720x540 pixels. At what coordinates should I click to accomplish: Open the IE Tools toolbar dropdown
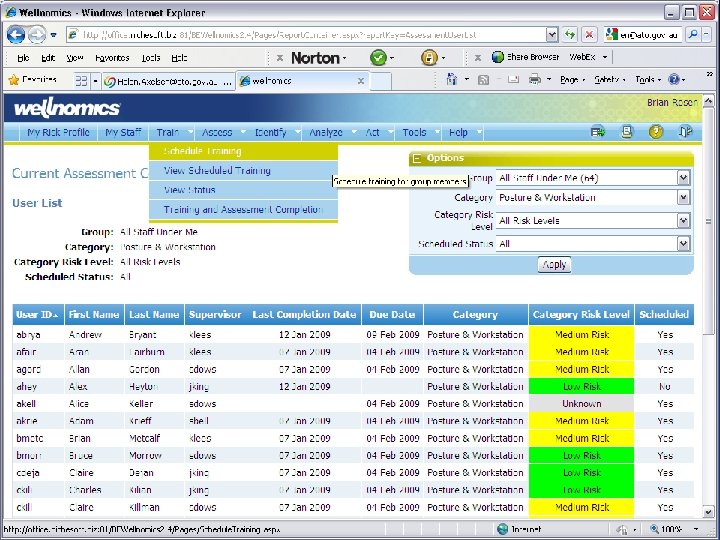(x=648, y=80)
